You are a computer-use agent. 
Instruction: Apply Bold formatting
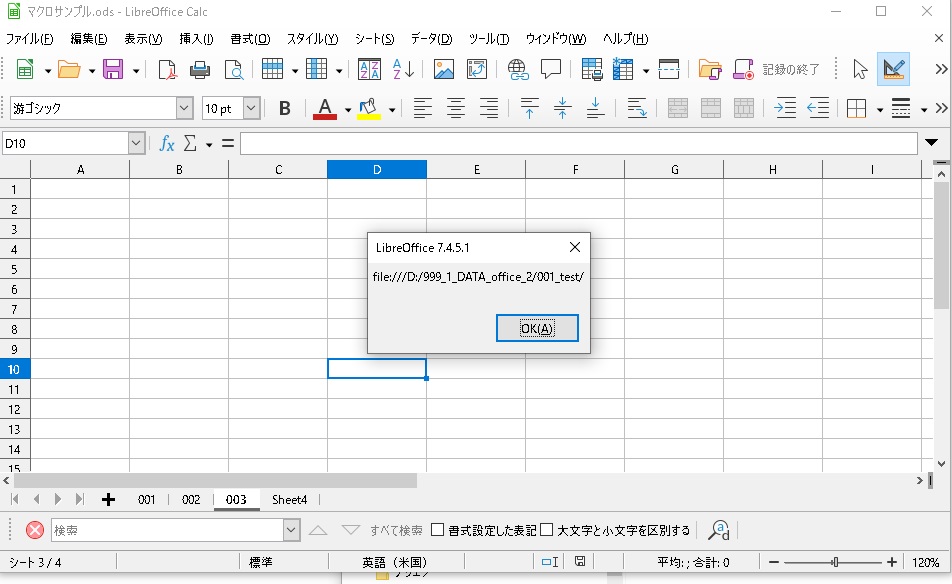click(284, 109)
